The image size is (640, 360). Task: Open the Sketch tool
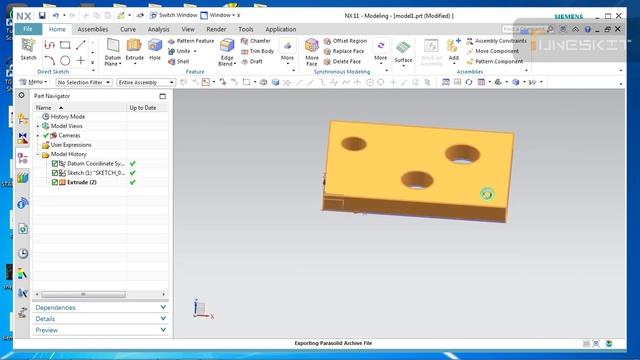pyautogui.click(x=28, y=49)
